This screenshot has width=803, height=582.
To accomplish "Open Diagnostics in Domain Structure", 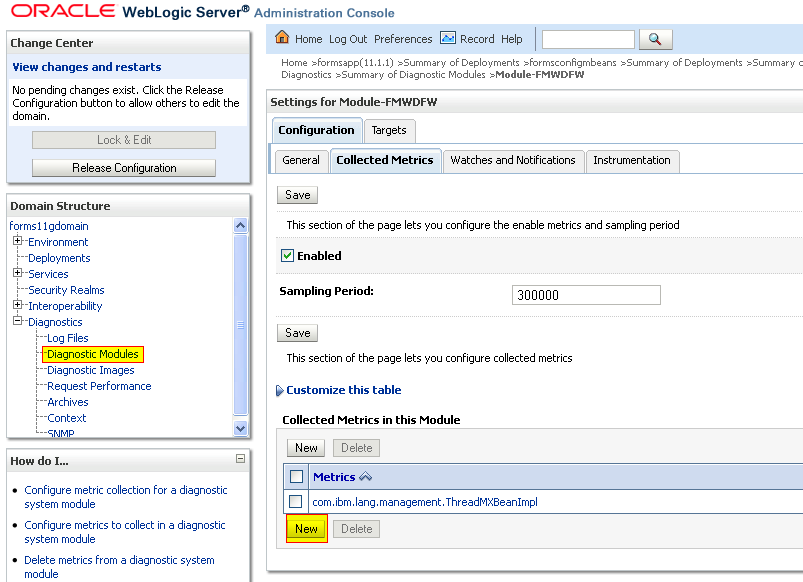I will 55,322.
